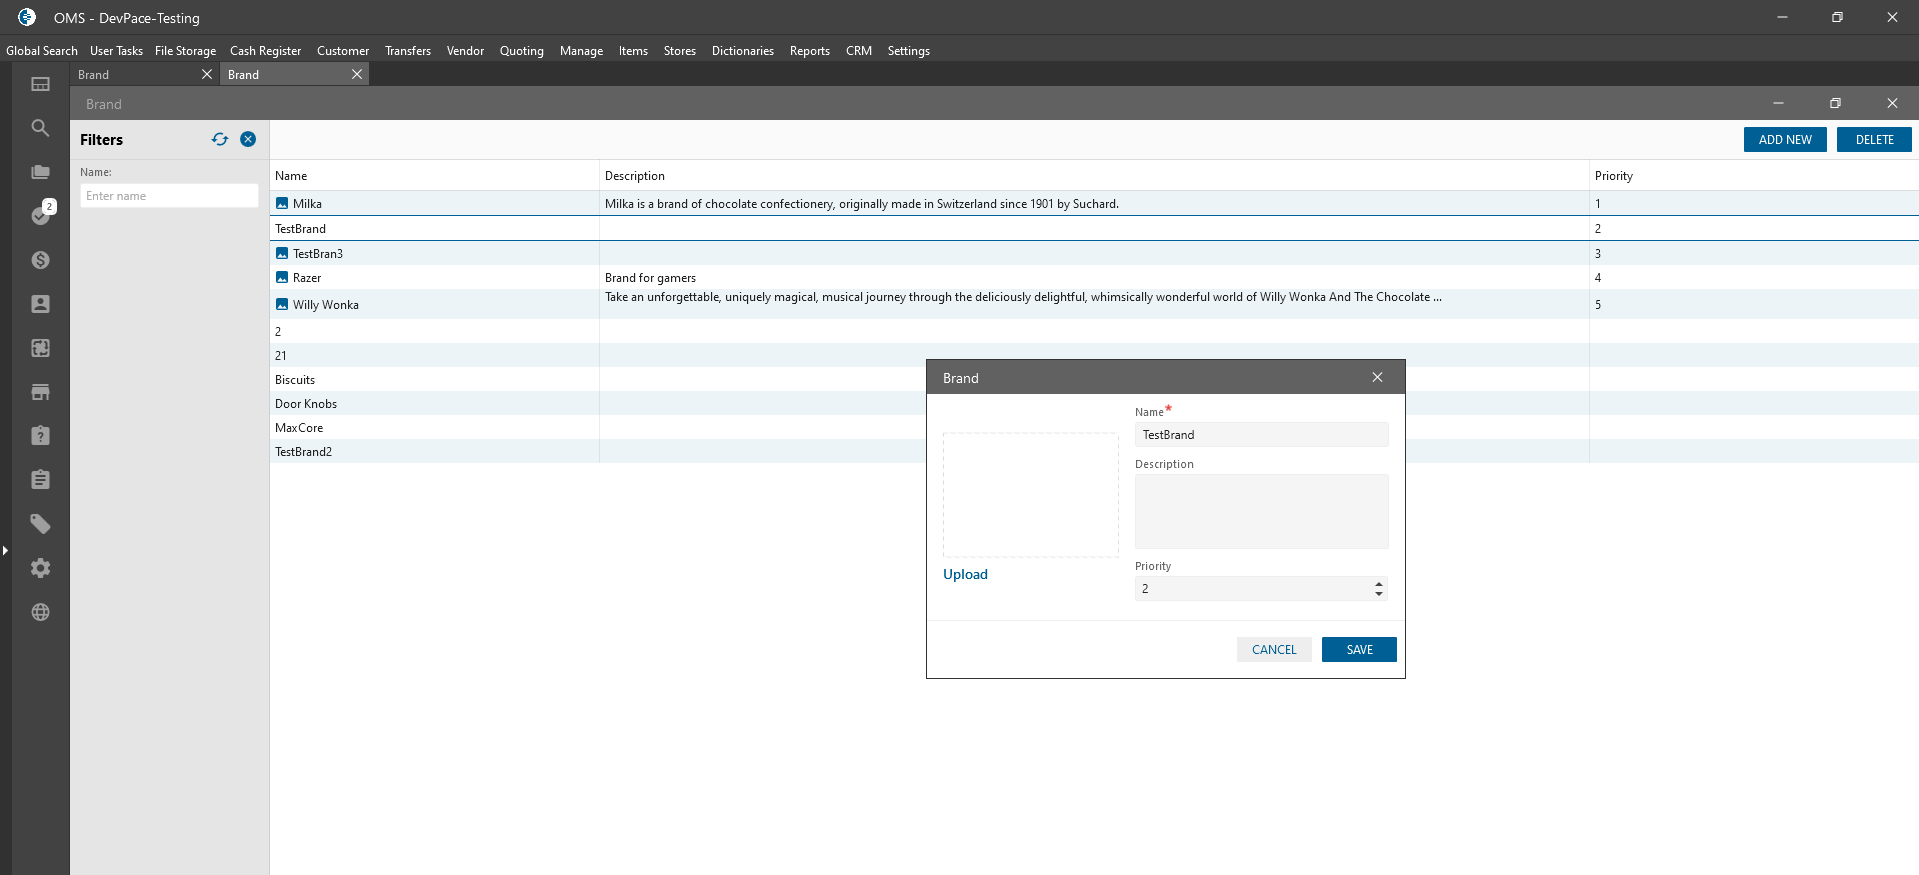
Task: Click the Enter name filter field
Action: 169,196
